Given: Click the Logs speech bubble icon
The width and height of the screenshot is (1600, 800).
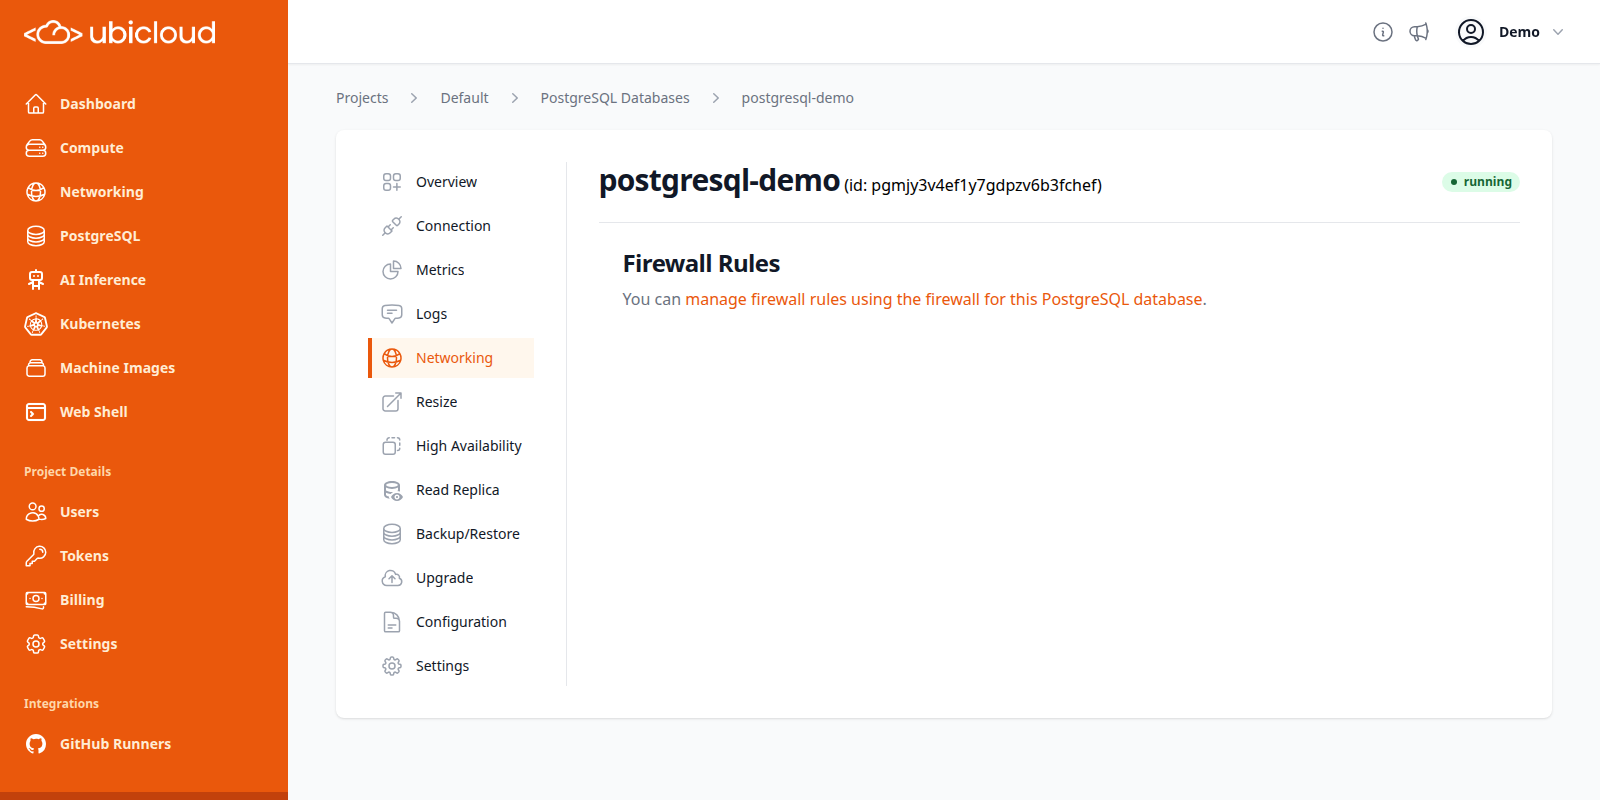Looking at the screenshot, I should click(x=392, y=314).
